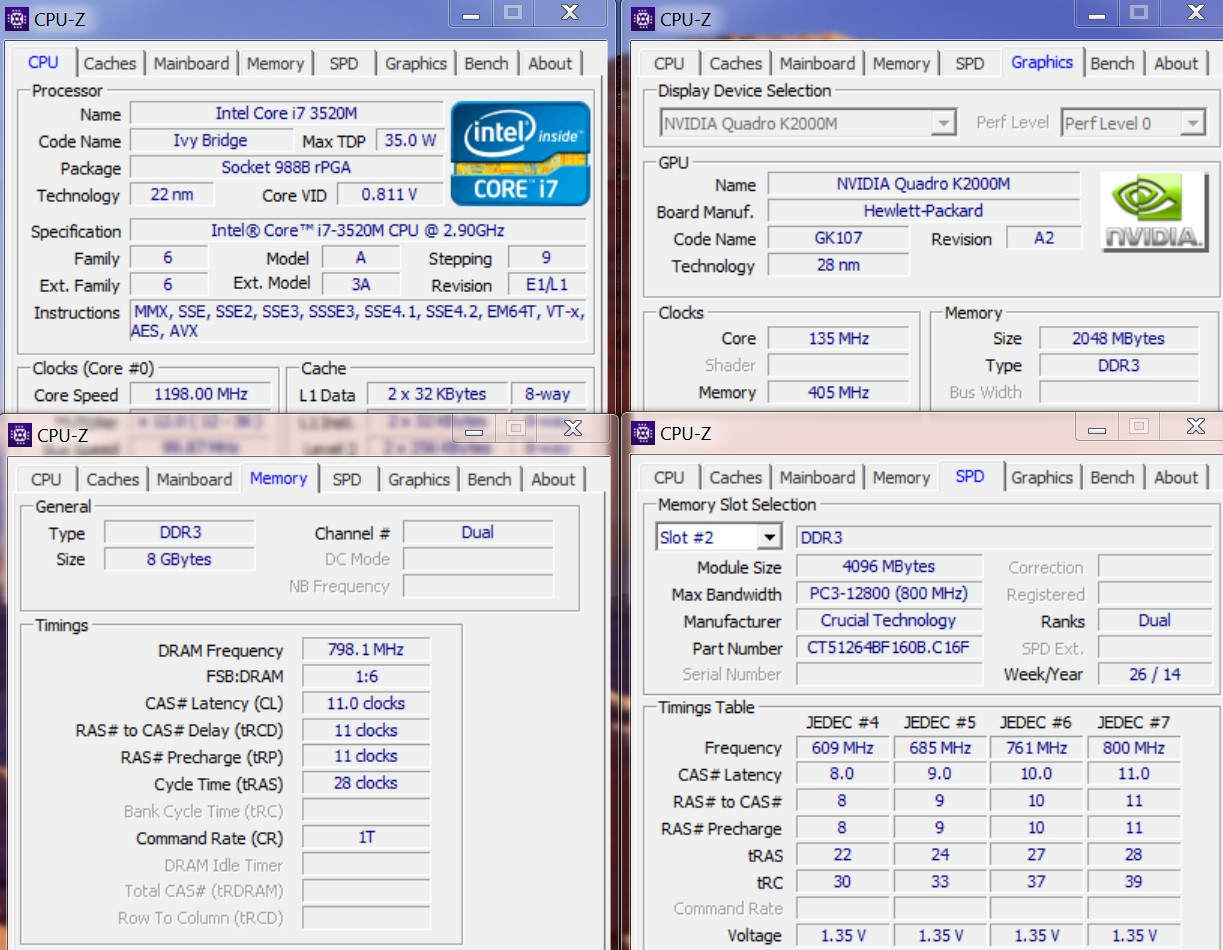Open the Mainboard tab in the CPU window

(x=192, y=63)
